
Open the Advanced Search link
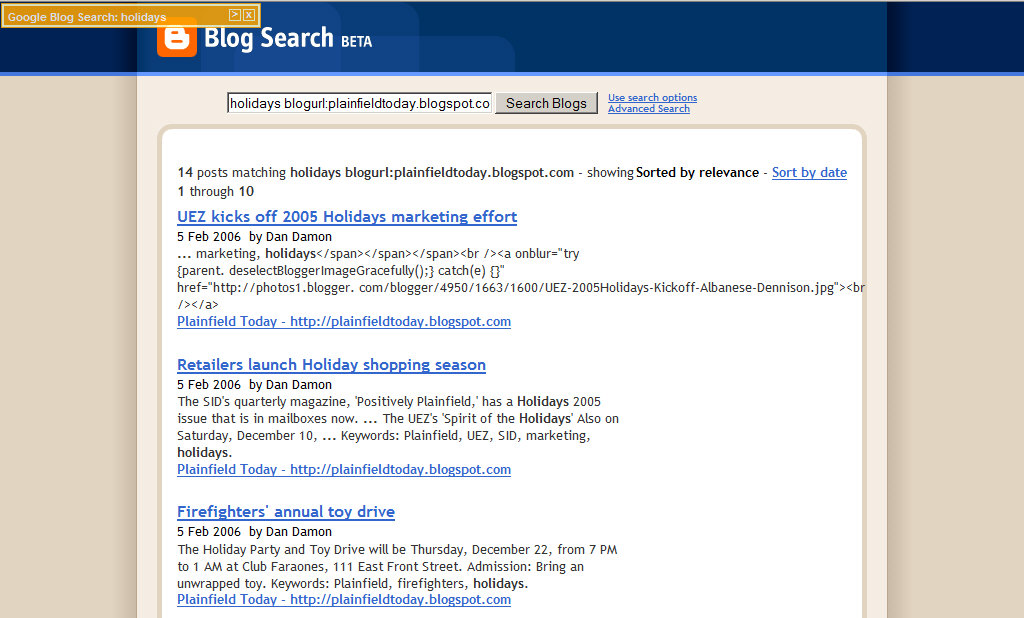point(648,108)
